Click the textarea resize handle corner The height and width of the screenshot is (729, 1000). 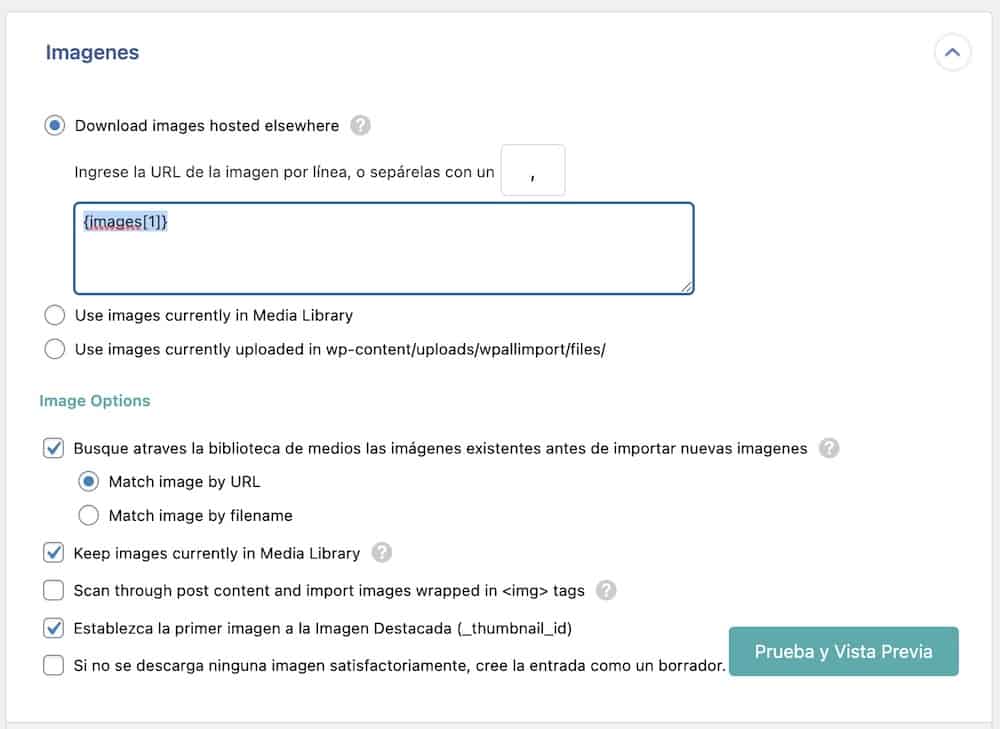click(x=687, y=287)
